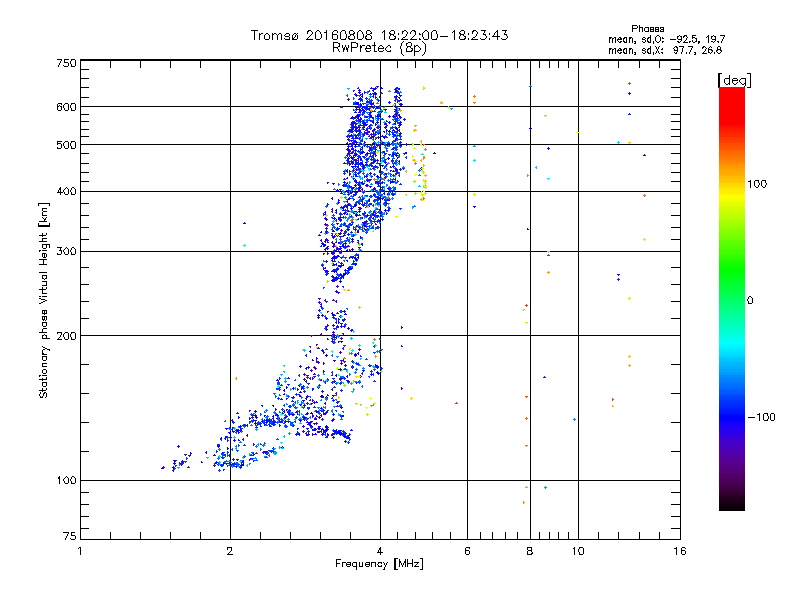Click the '10' x-axis tick label
800x600 pixels.
click(578, 551)
